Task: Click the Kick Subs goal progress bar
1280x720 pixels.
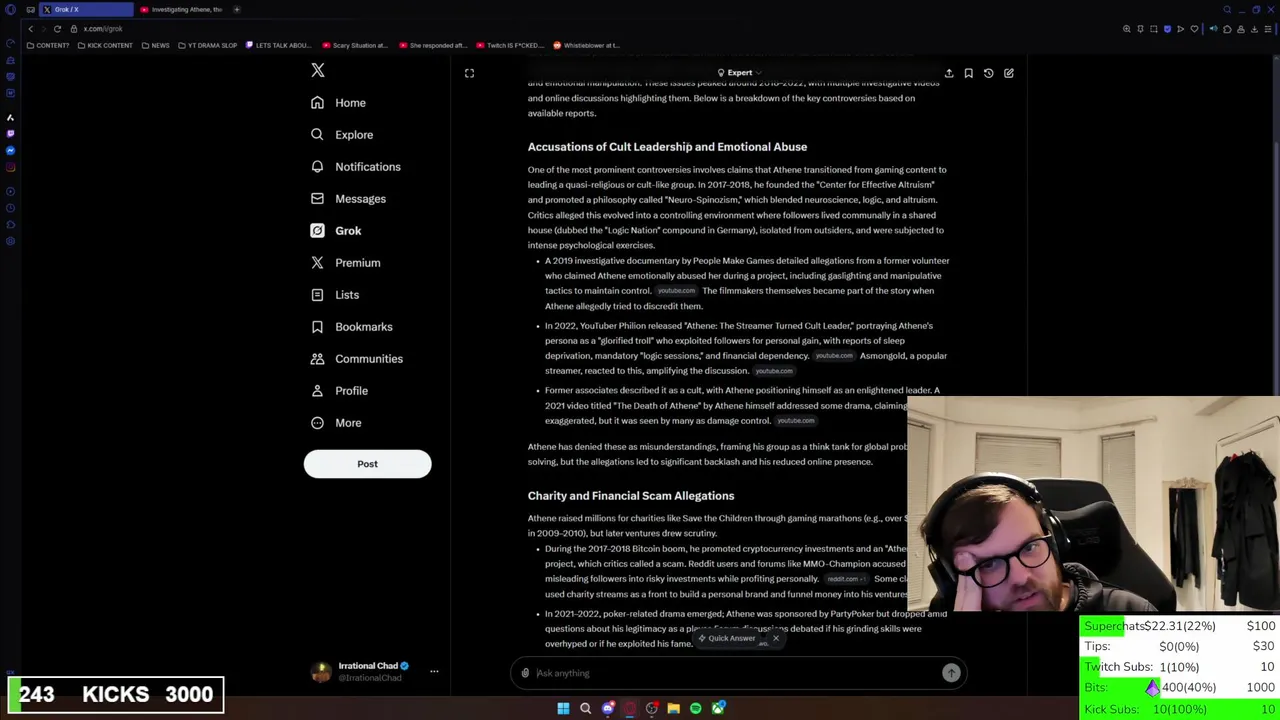Action: coord(1180,709)
